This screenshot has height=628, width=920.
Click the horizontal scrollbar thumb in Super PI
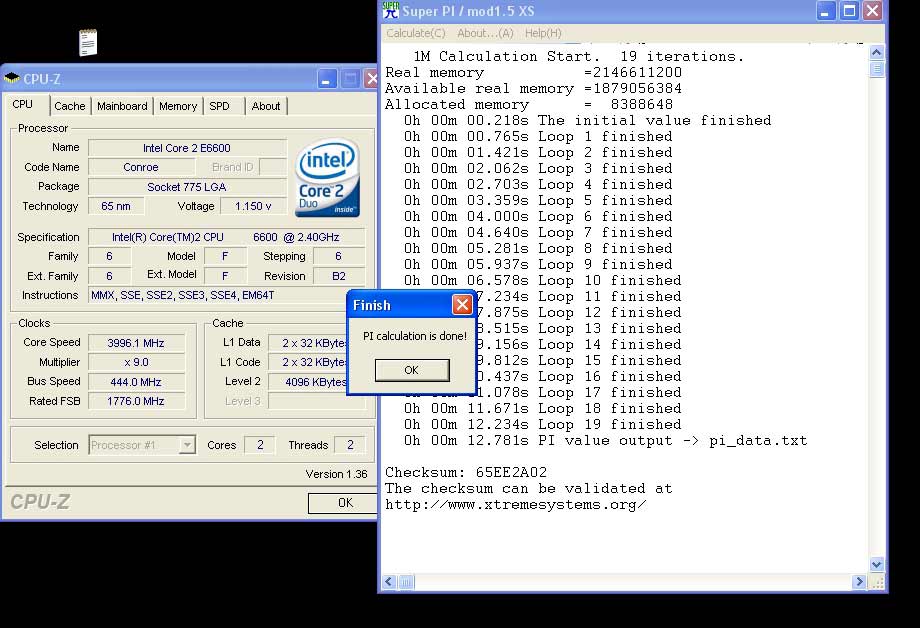406,582
